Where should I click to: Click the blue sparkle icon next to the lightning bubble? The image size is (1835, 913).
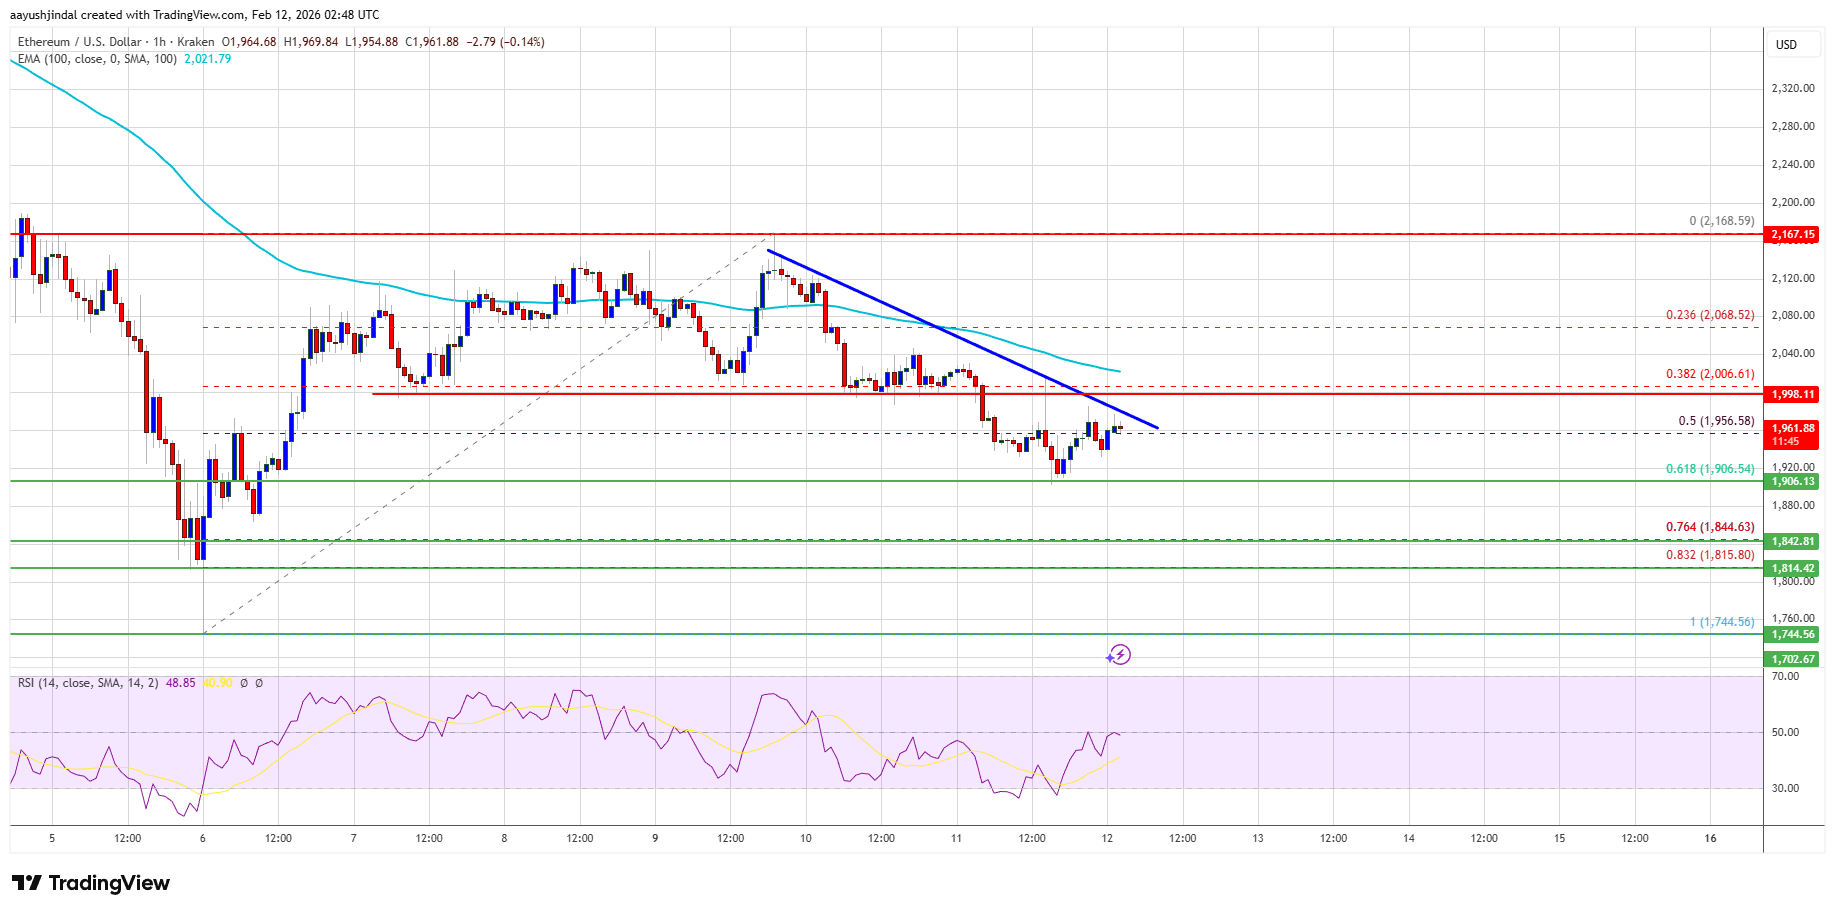[1109, 659]
